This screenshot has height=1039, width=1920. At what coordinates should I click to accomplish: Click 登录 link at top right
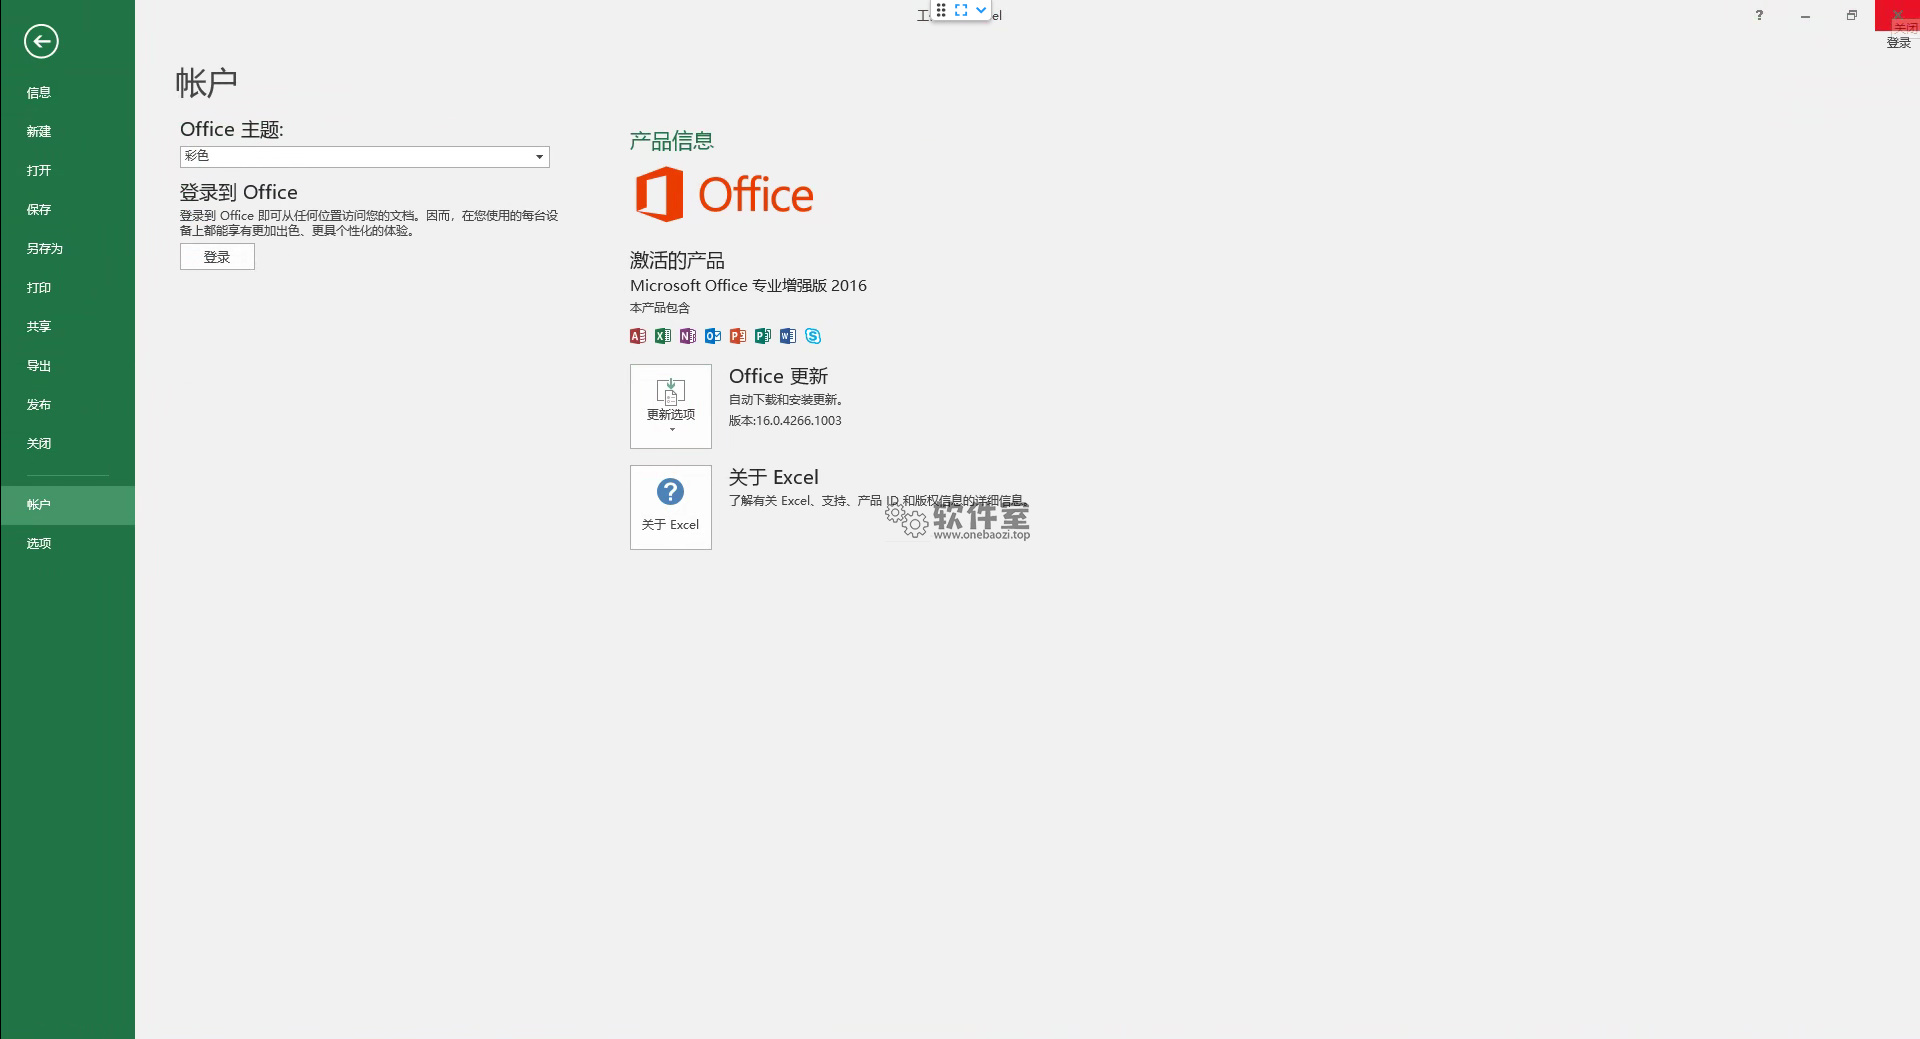(x=1898, y=43)
